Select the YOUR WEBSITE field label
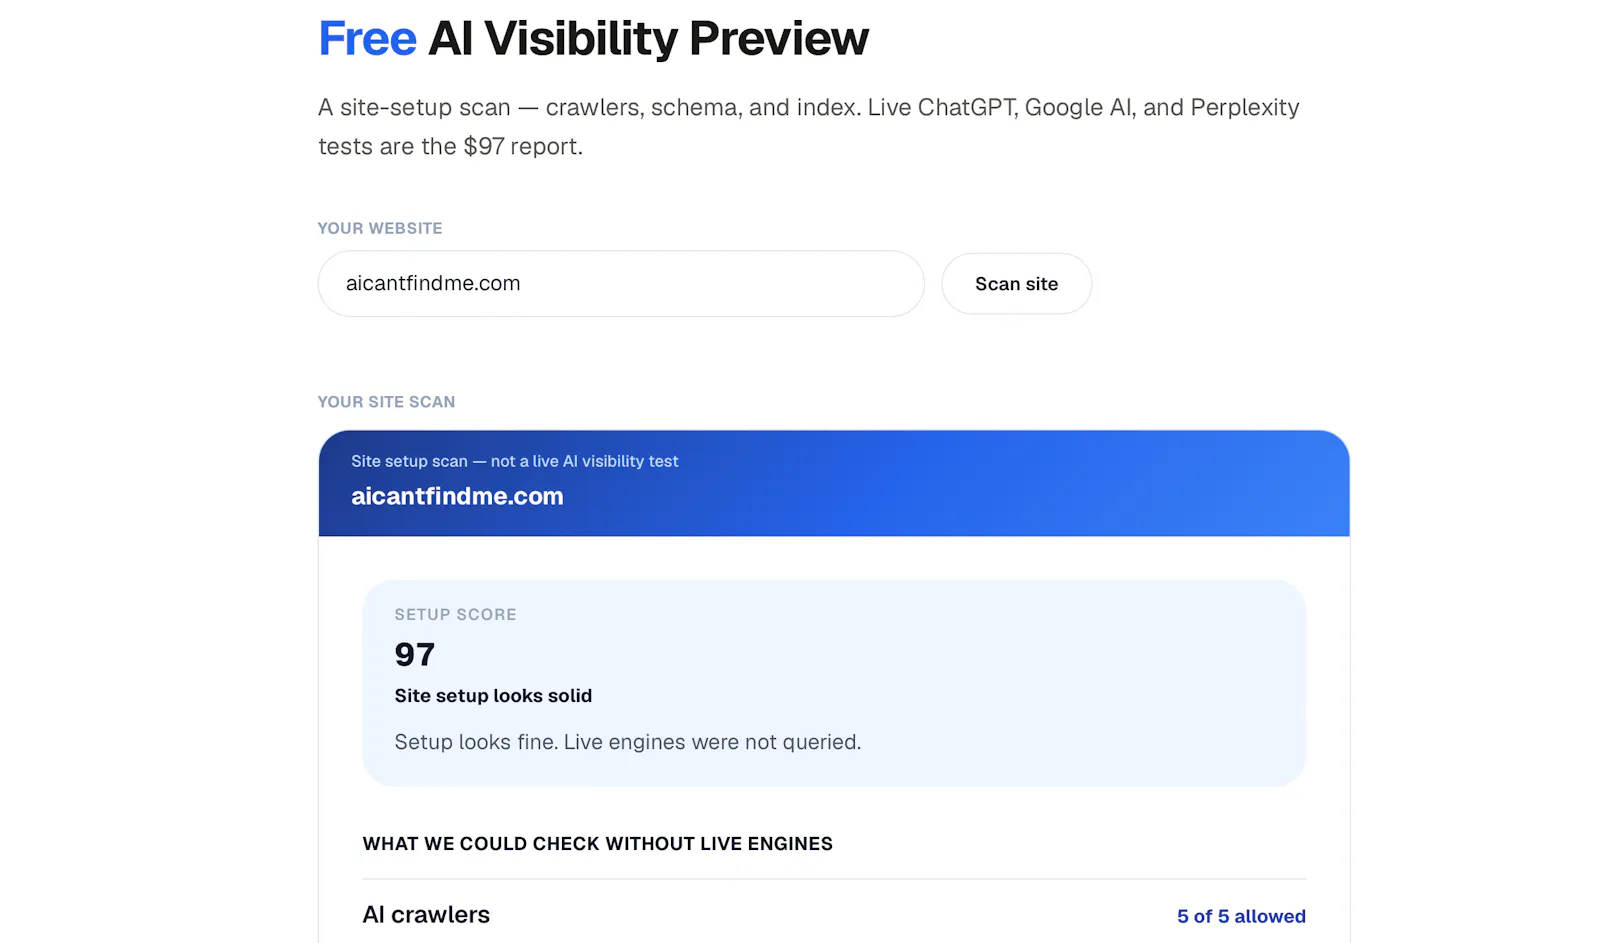The height and width of the screenshot is (943, 1600). click(x=380, y=228)
